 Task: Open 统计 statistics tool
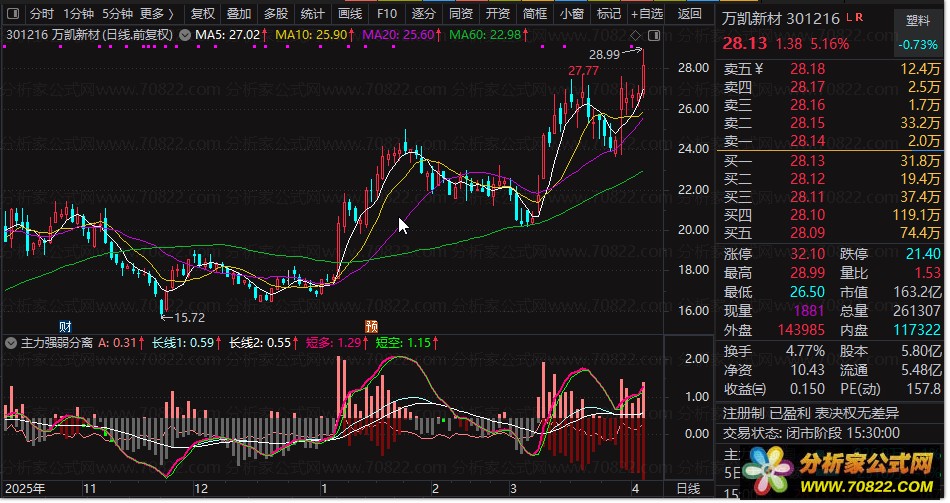313,13
